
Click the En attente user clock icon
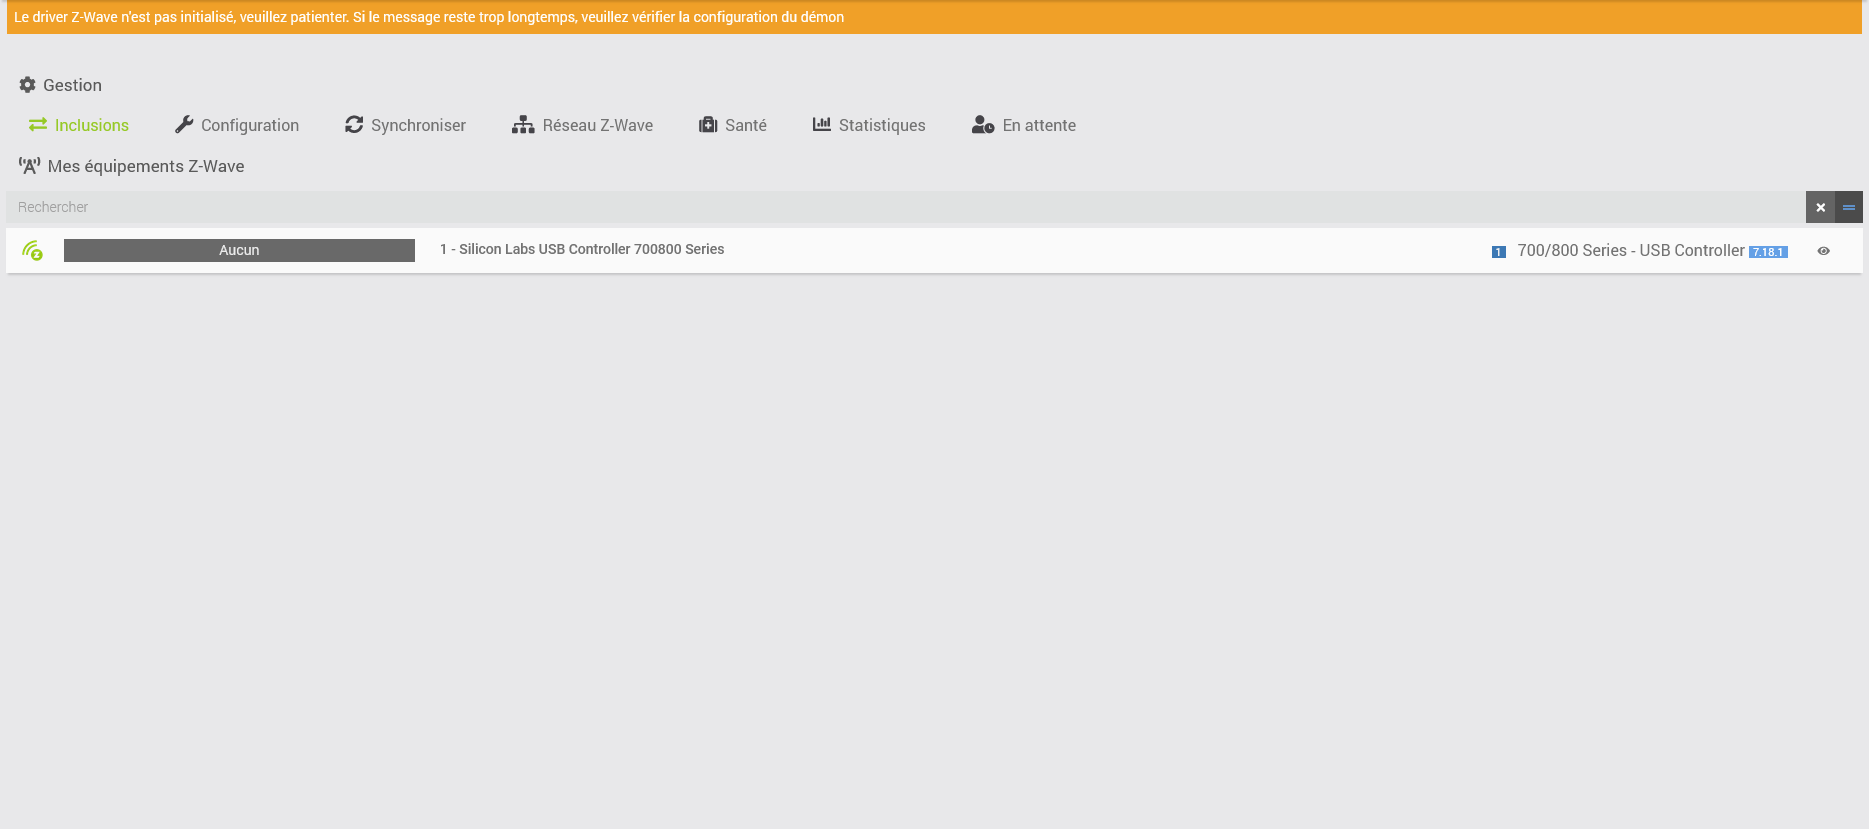(x=983, y=125)
